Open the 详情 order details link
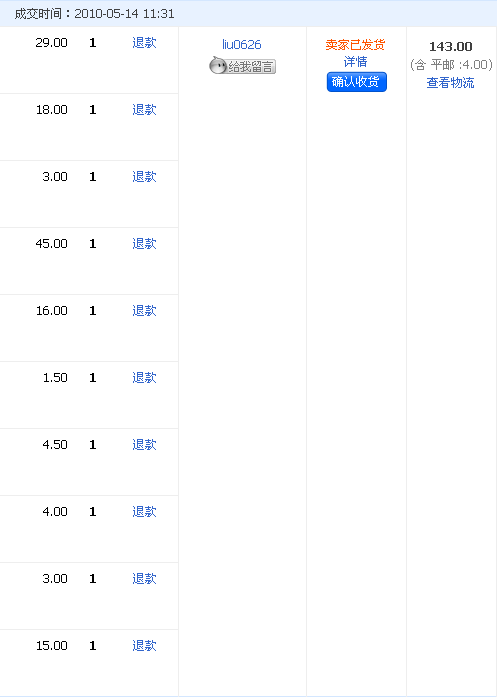The width and height of the screenshot is (497, 697). (356, 62)
